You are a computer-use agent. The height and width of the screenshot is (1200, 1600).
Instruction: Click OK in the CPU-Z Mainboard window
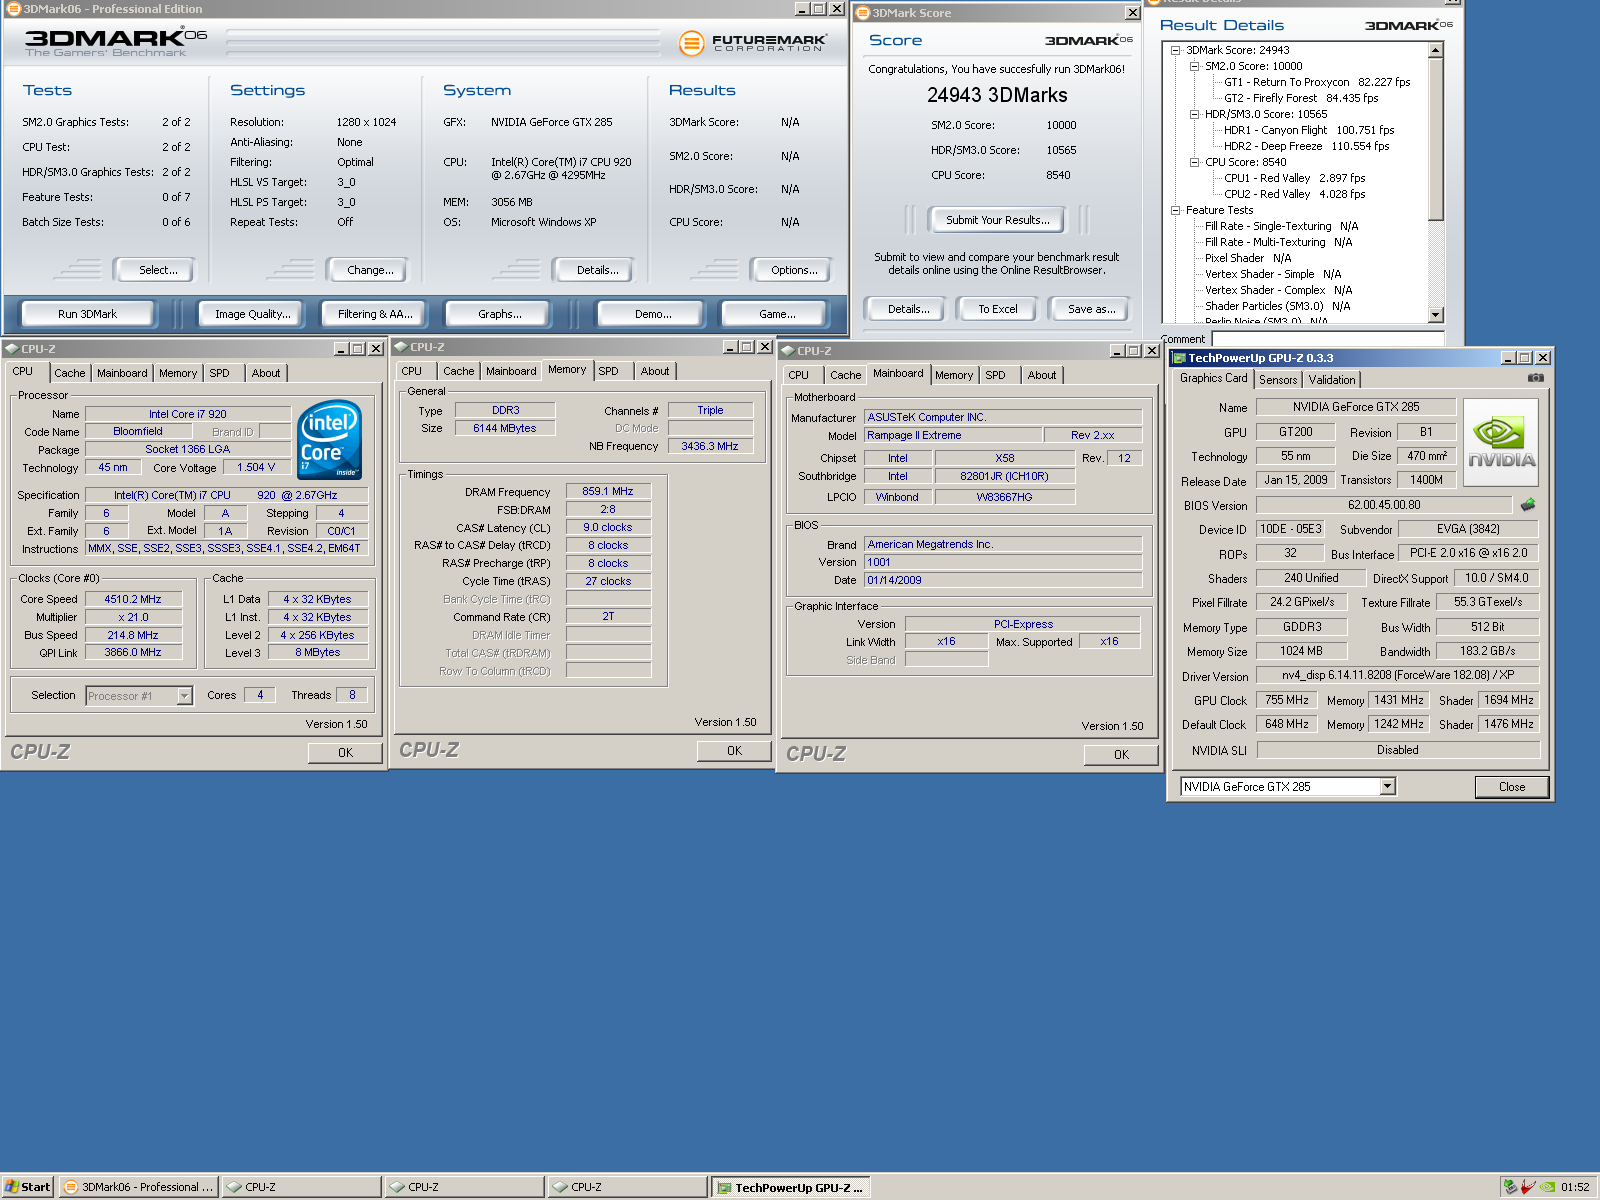[1121, 755]
